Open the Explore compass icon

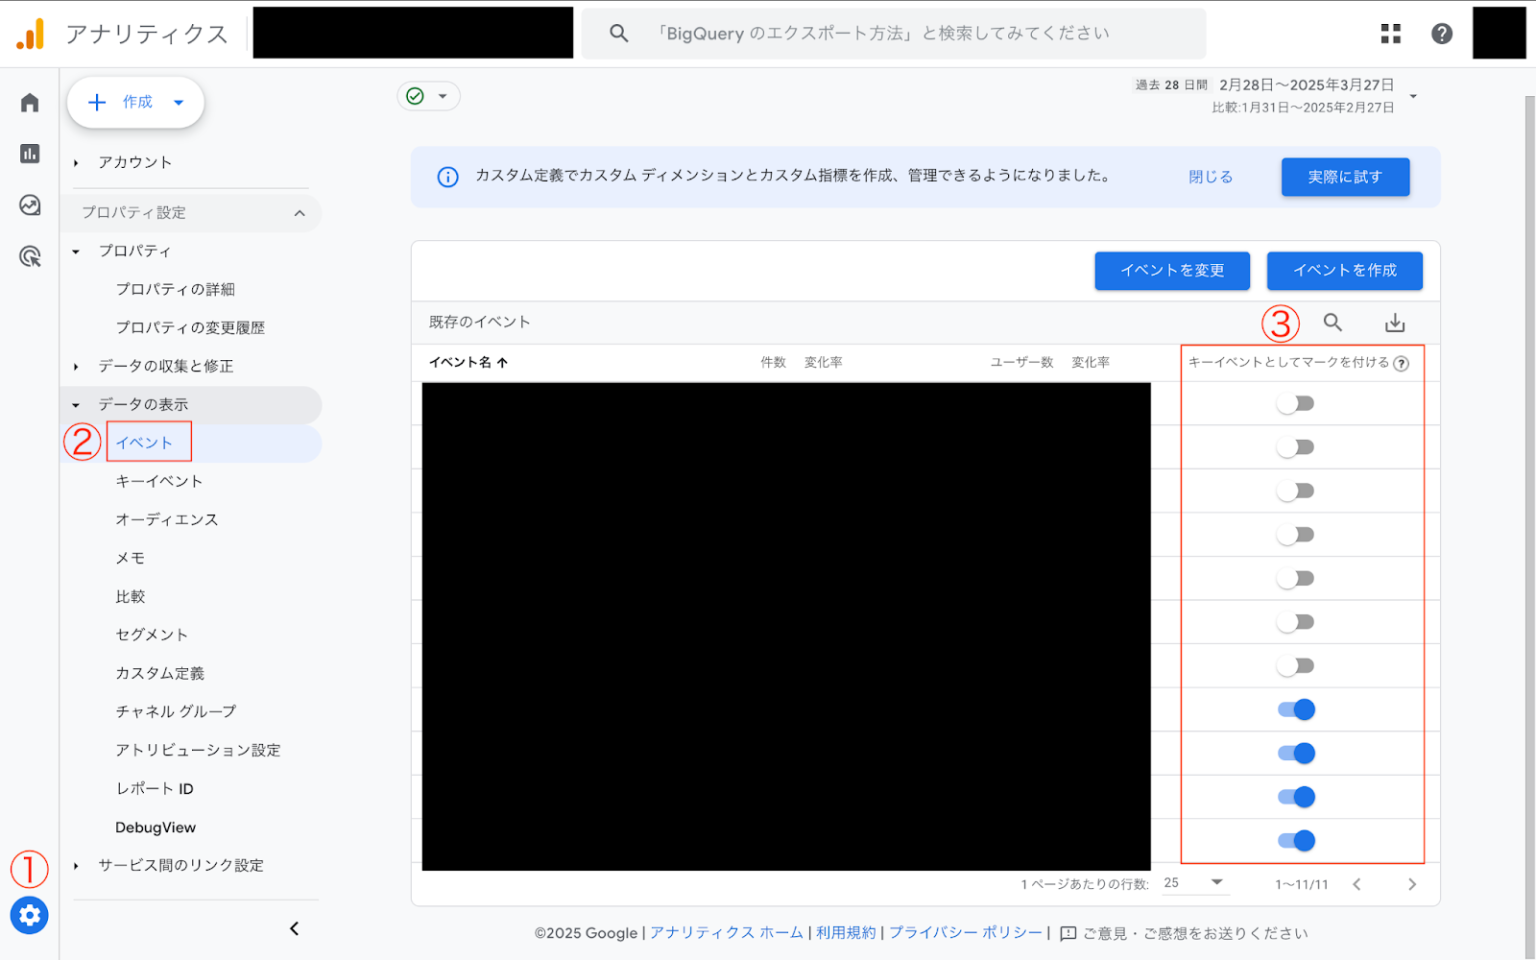click(x=29, y=205)
